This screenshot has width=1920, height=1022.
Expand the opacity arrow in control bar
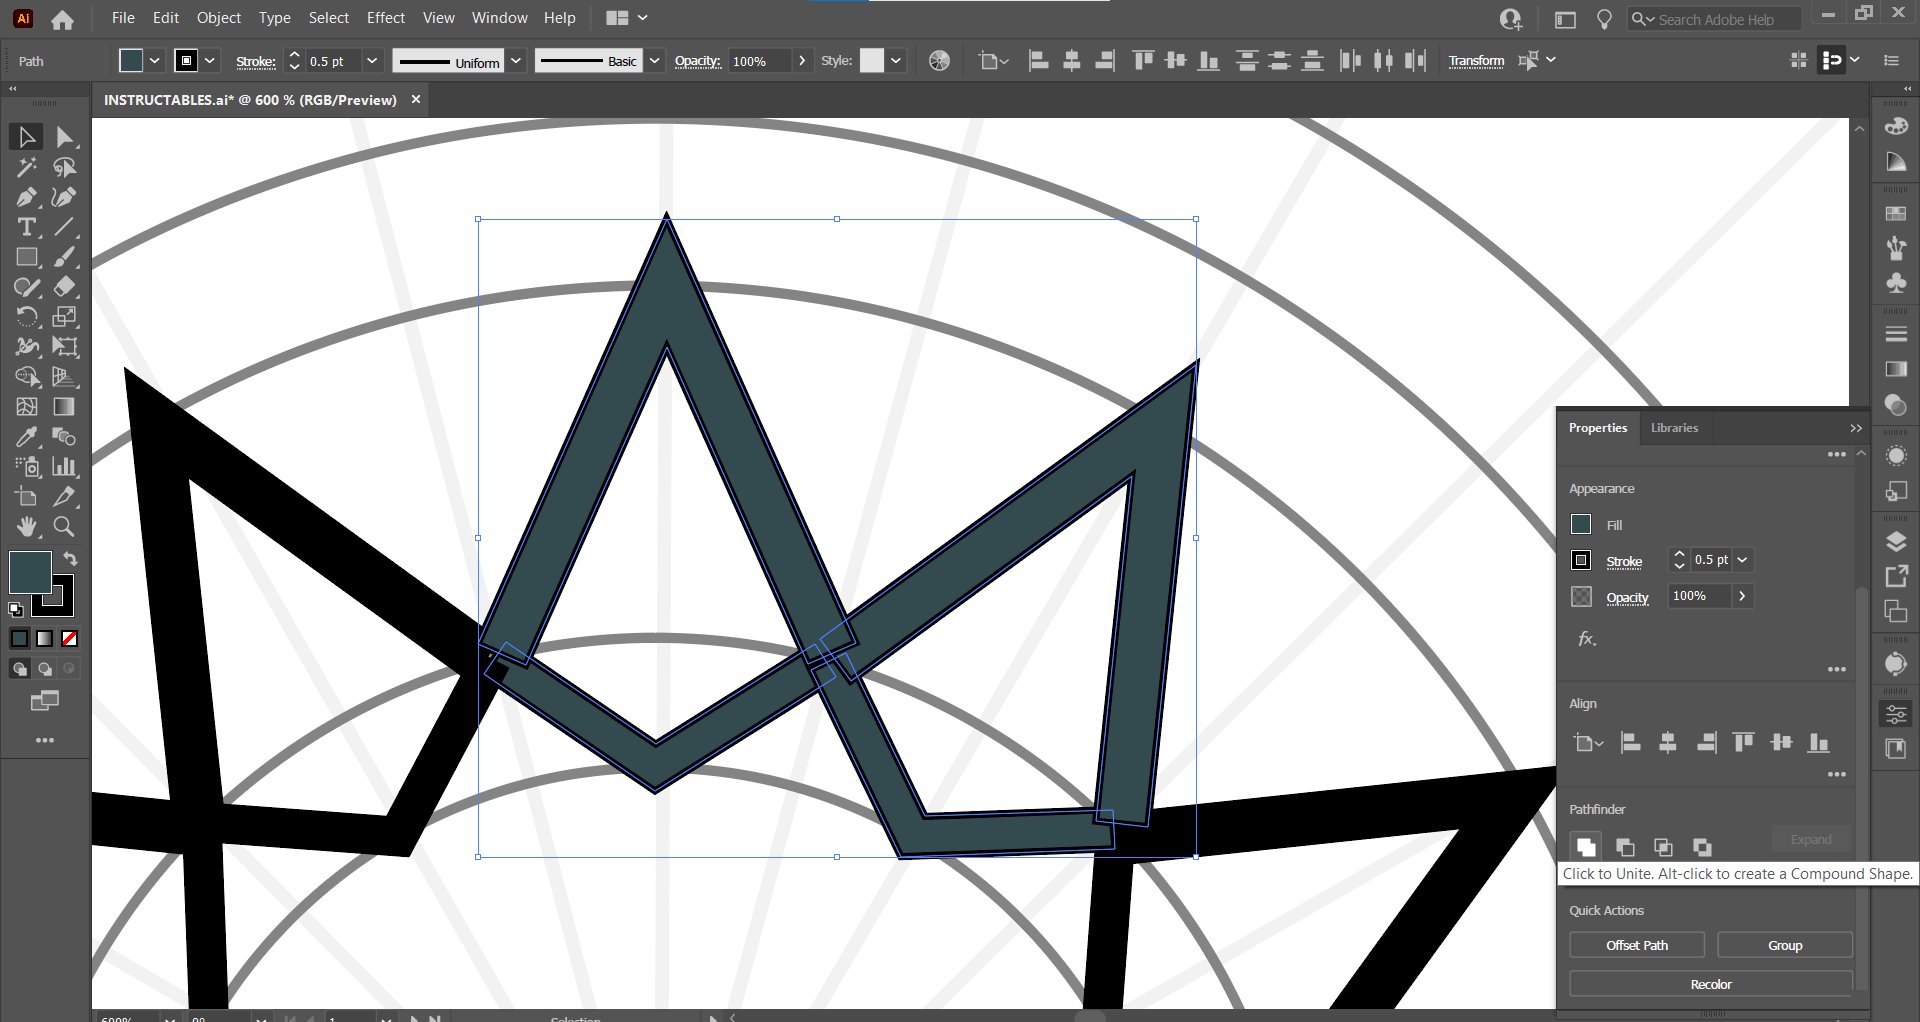point(801,61)
